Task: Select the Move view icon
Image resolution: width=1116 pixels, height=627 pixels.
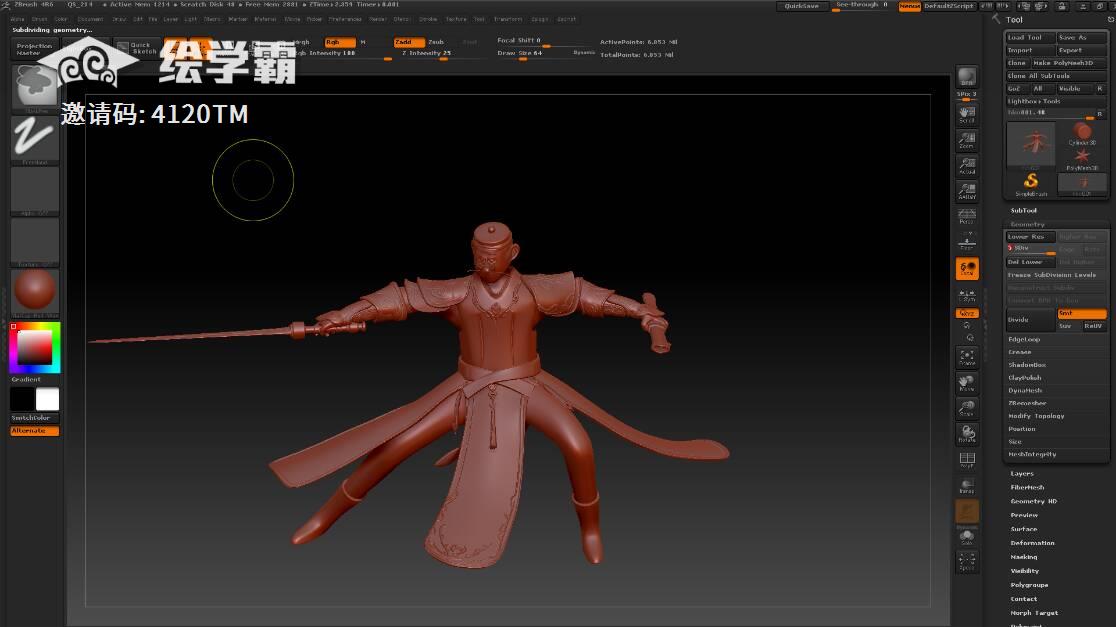Action: coord(966,383)
